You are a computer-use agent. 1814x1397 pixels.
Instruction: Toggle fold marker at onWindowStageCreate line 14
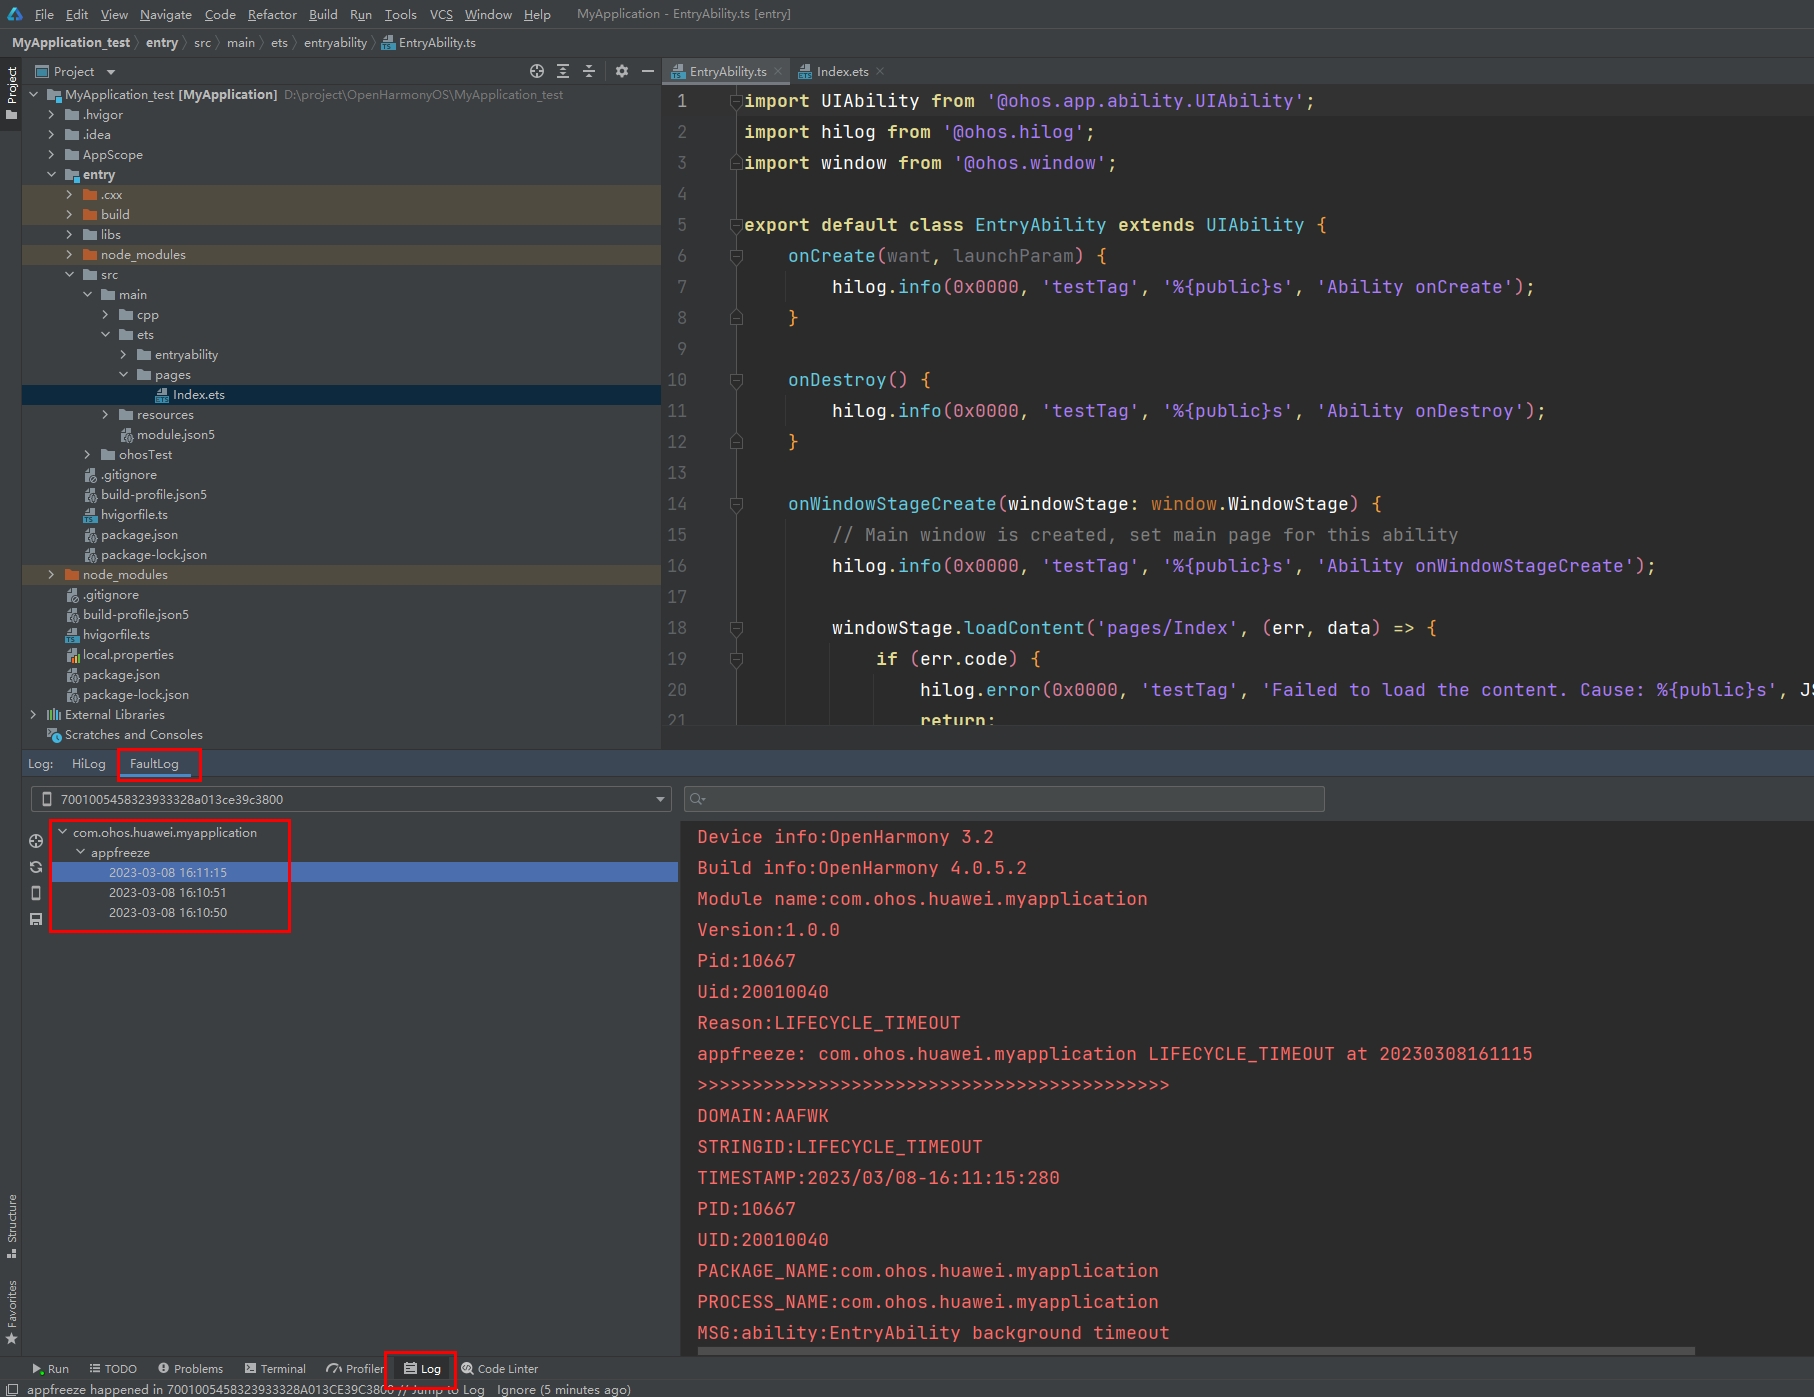pos(736,504)
